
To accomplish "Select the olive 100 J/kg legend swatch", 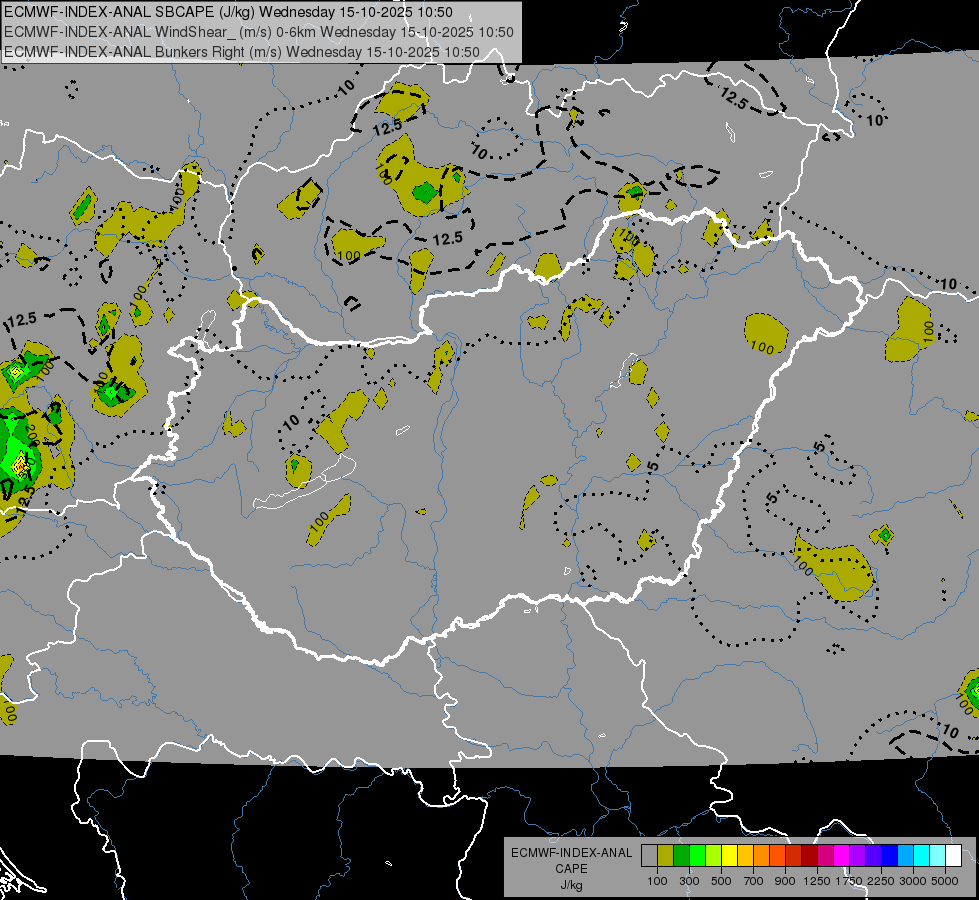I will coord(665,856).
